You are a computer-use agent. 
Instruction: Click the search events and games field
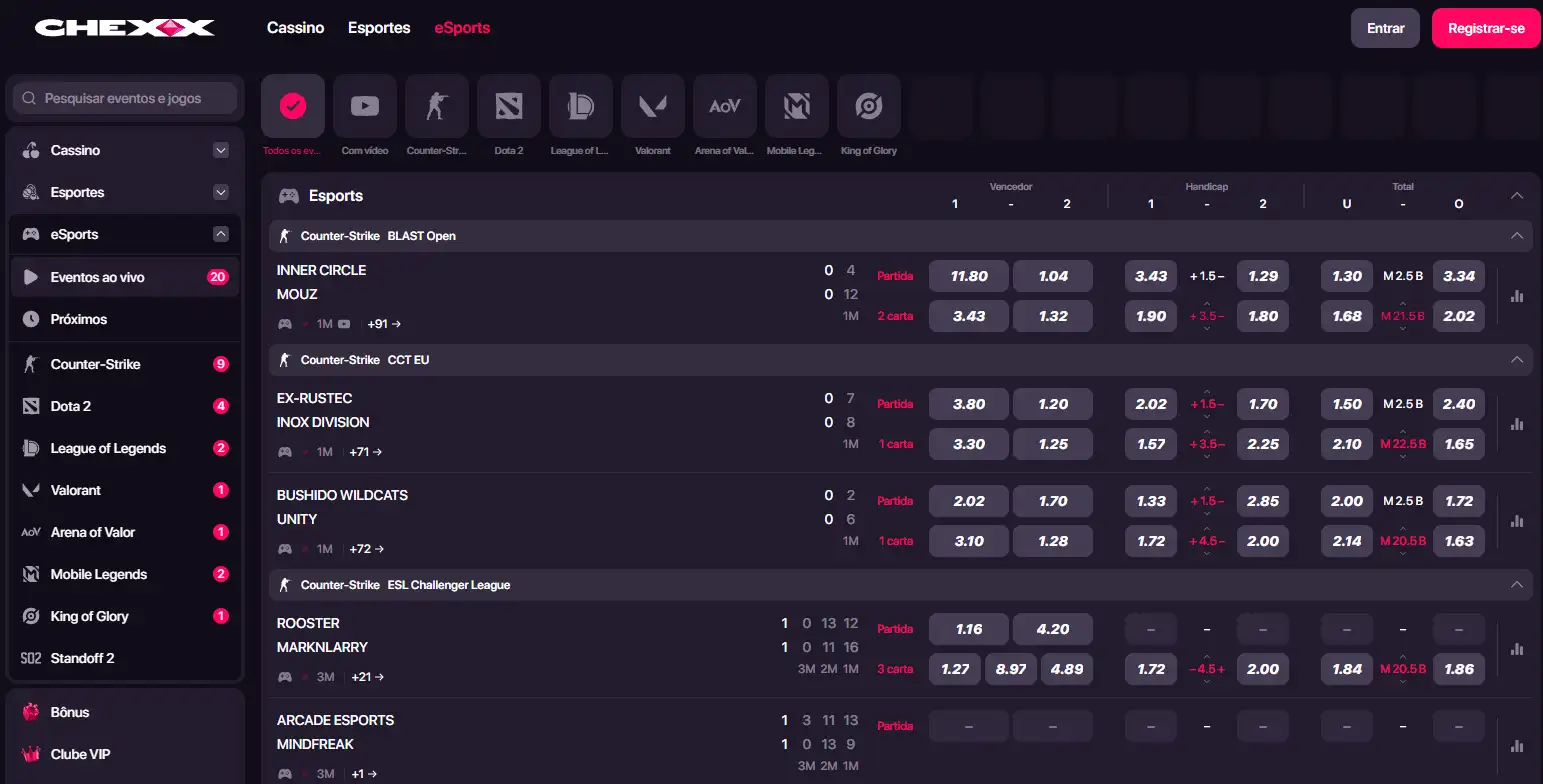pyautogui.click(x=125, y=98)
